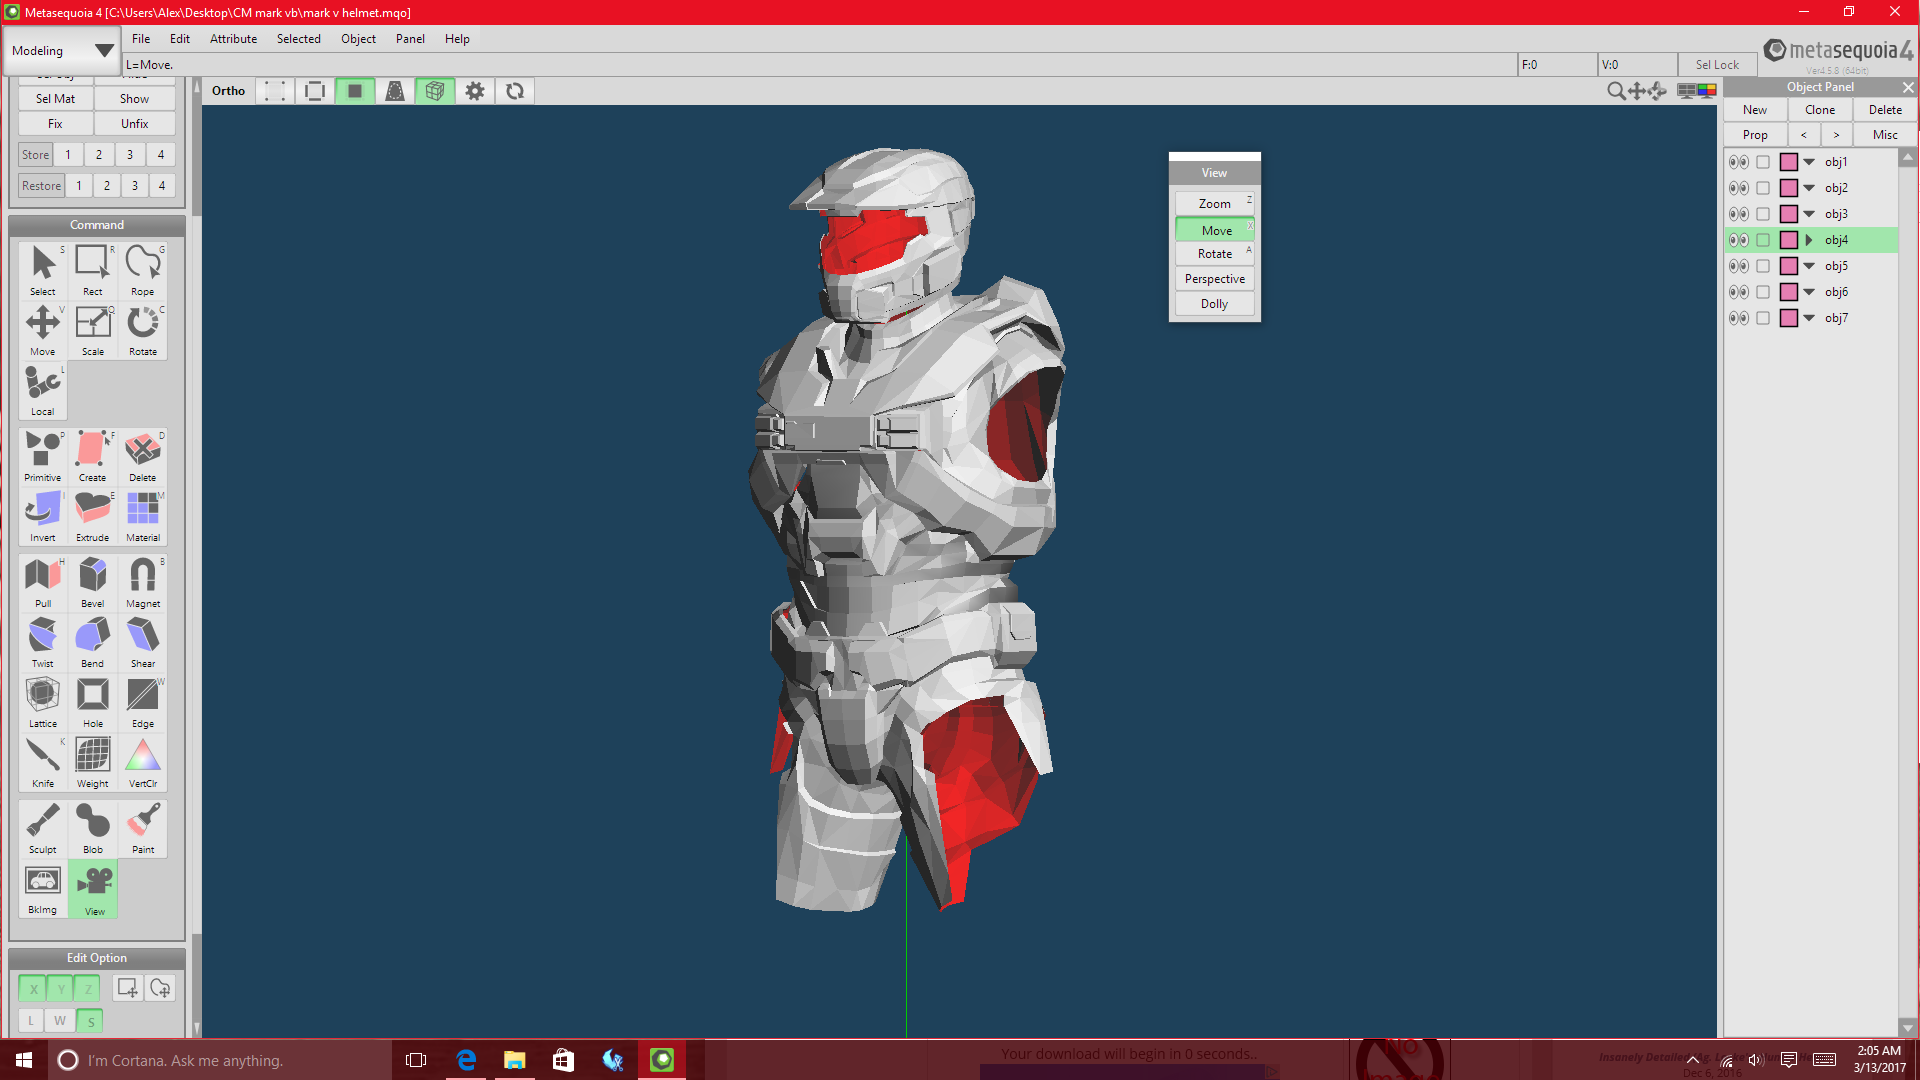Open the File menu
The width and height of the screenshot is (1920, 1080).
(x=141, y=39)
